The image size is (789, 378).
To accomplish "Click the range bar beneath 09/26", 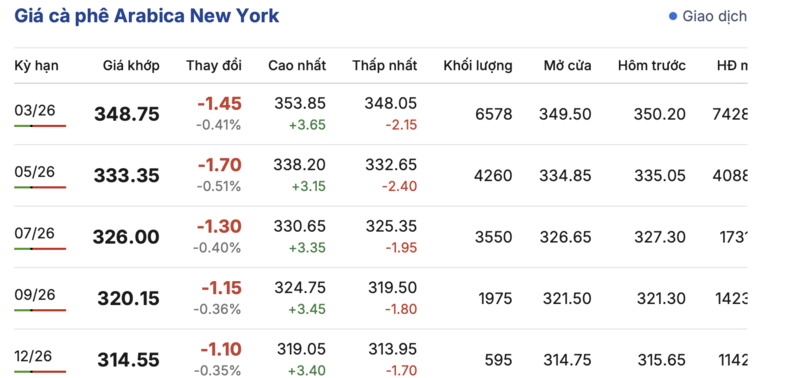I will (x=40, y=310).
